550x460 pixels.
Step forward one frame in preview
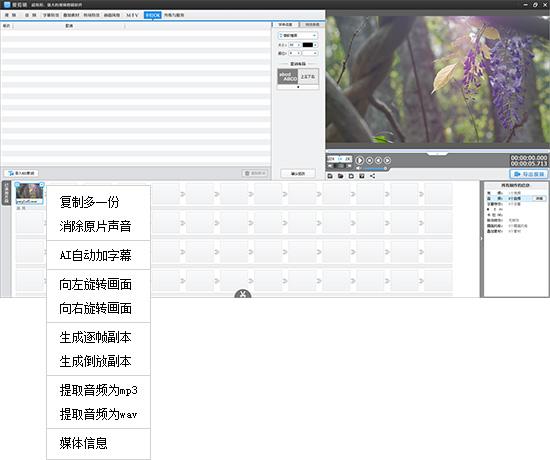click(x=387, y=160)
